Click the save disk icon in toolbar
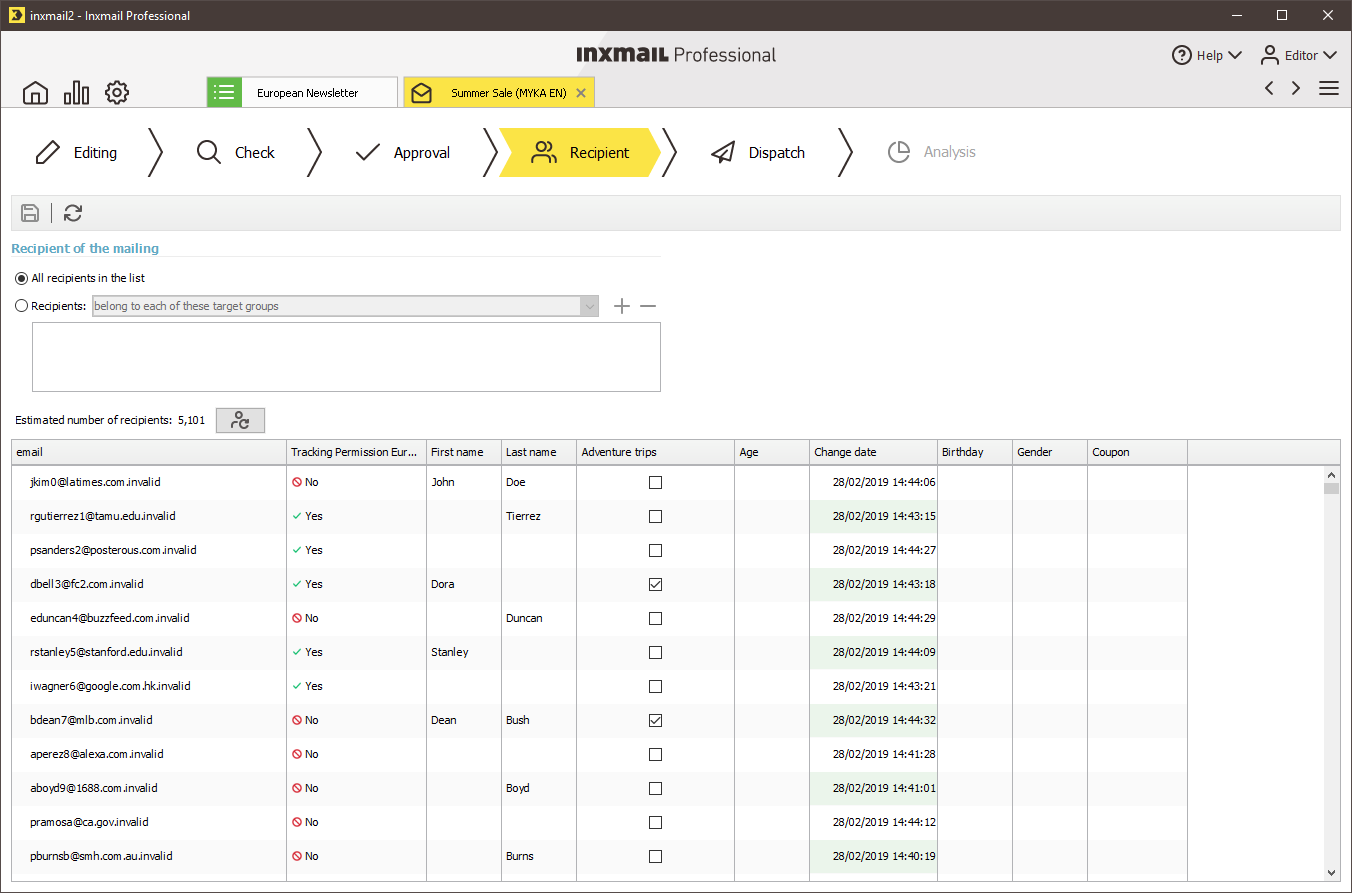Screen dimensions: 1352x893 coord(30,213)
